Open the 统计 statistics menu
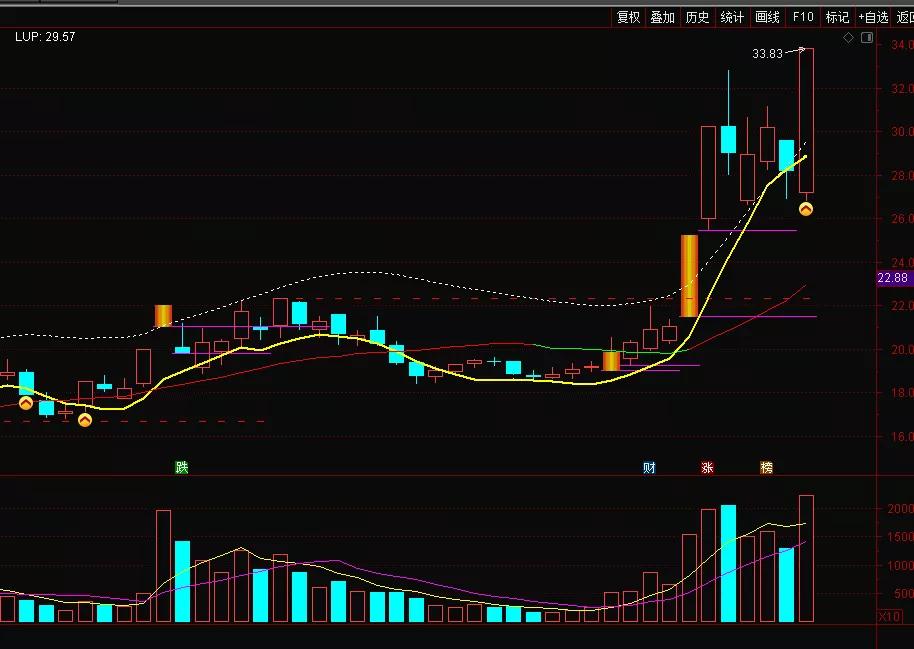 pos(732,17)
